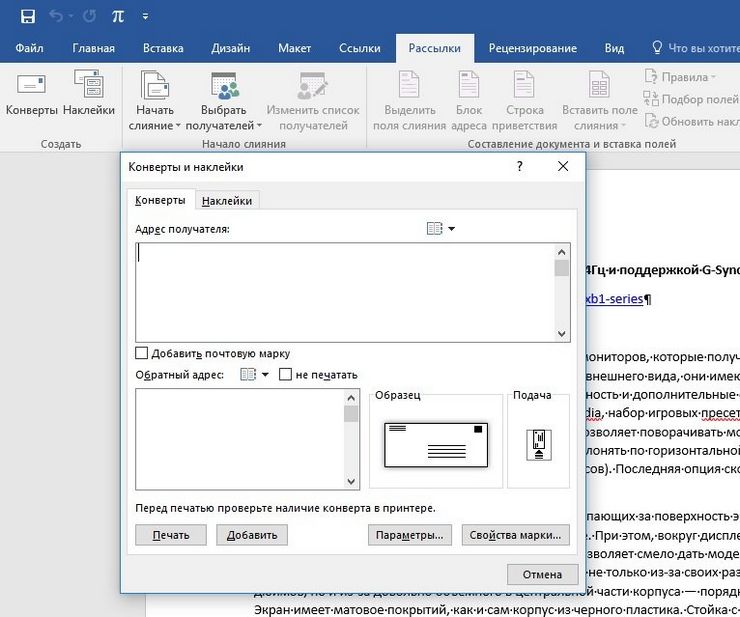Switch to the Наклейки tab in dialog

[x=227, y=201]
